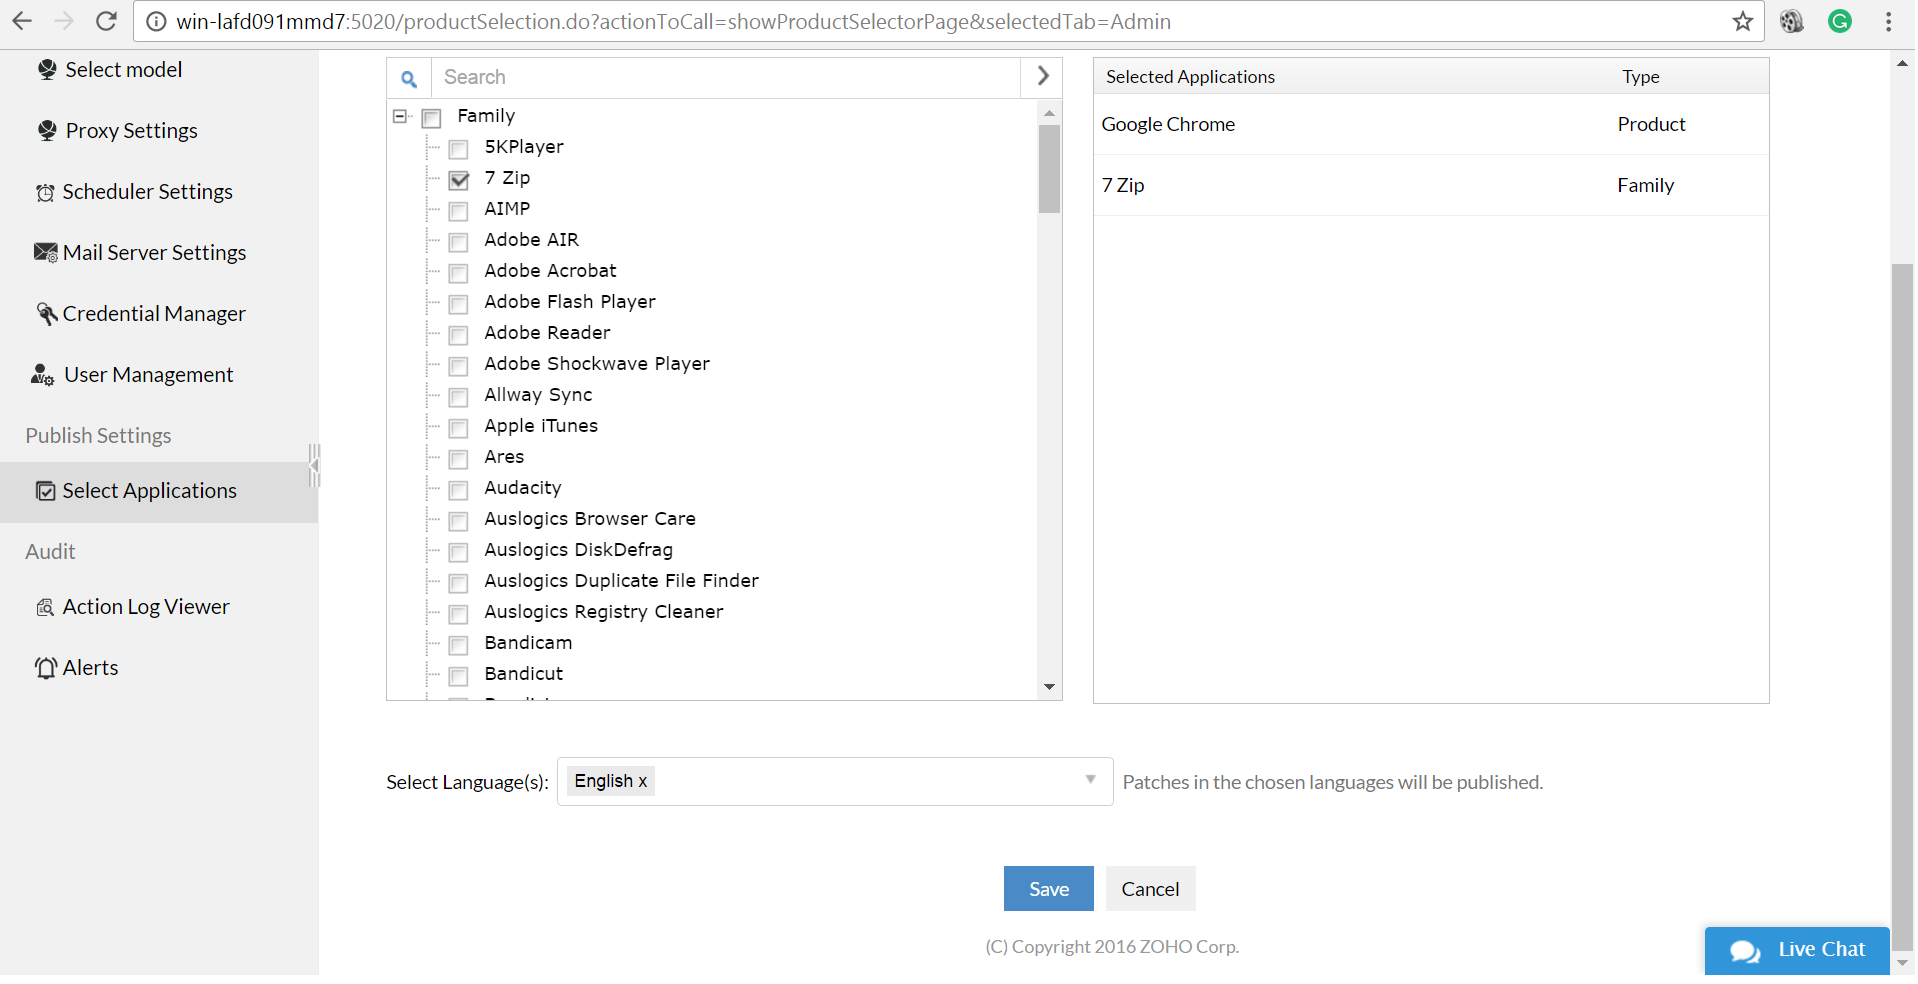Click the Action Log Viewer icon
Screen dimensions: 1918x984
click(44, 606)
